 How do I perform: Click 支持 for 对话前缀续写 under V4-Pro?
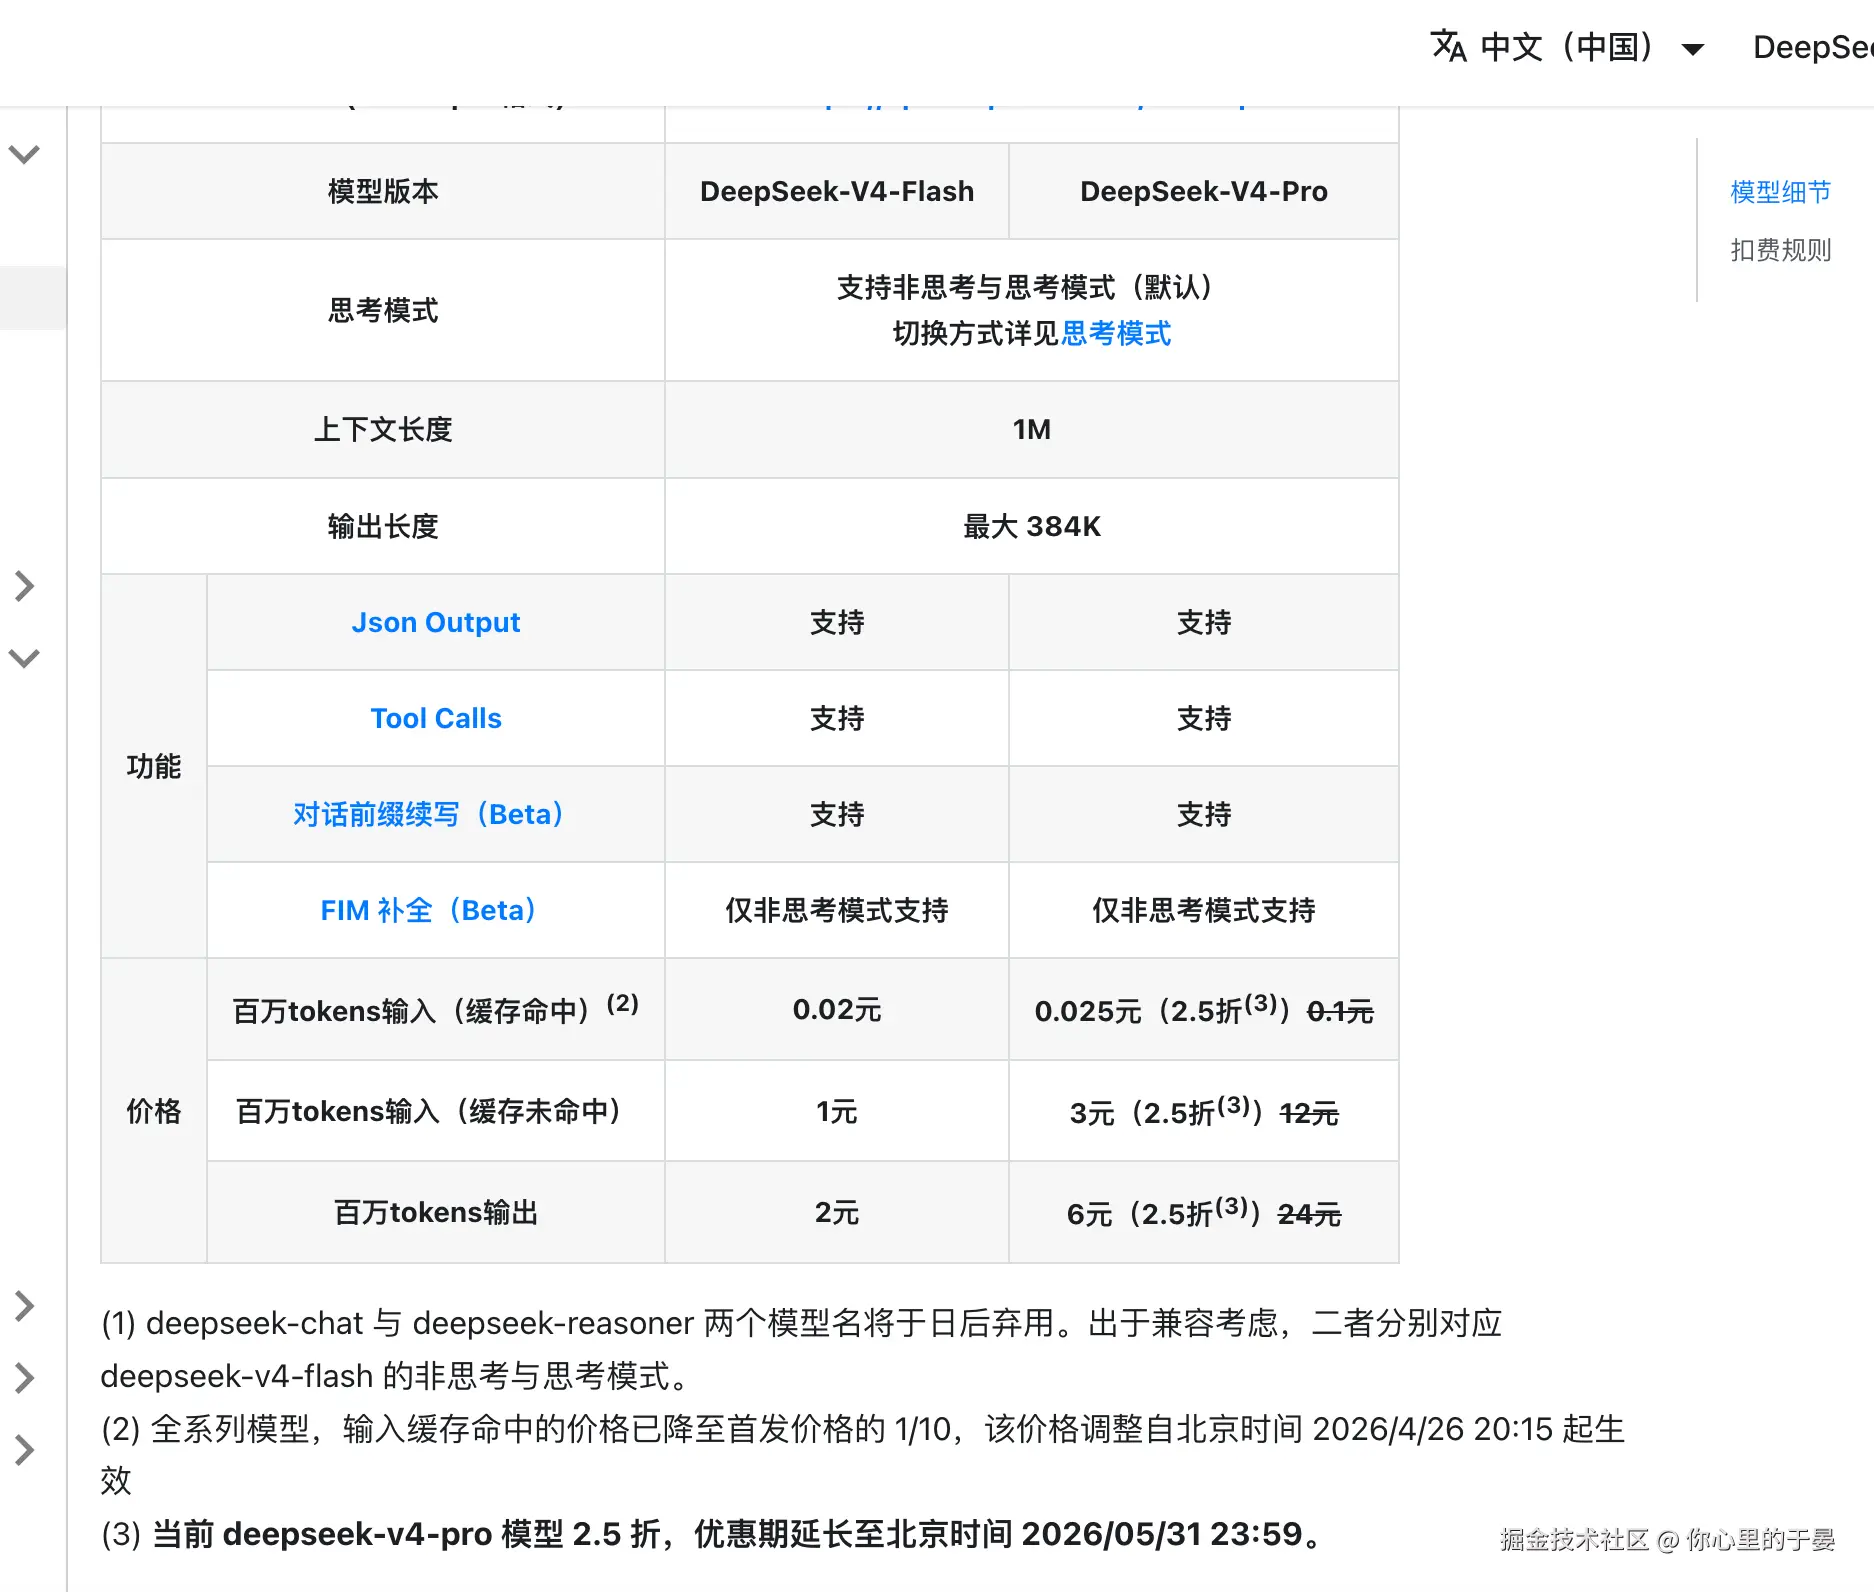pos(1204,814)
